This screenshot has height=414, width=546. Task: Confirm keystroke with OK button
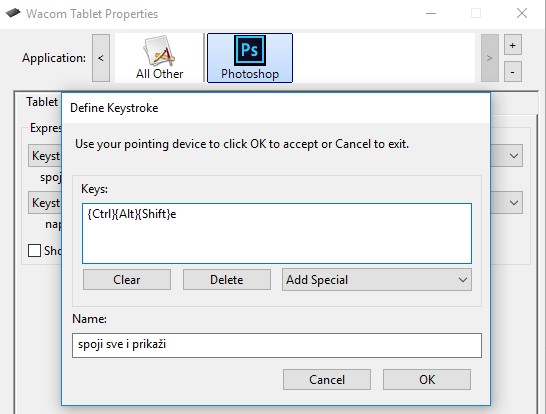pyautogui.click(x=427, y=380)
